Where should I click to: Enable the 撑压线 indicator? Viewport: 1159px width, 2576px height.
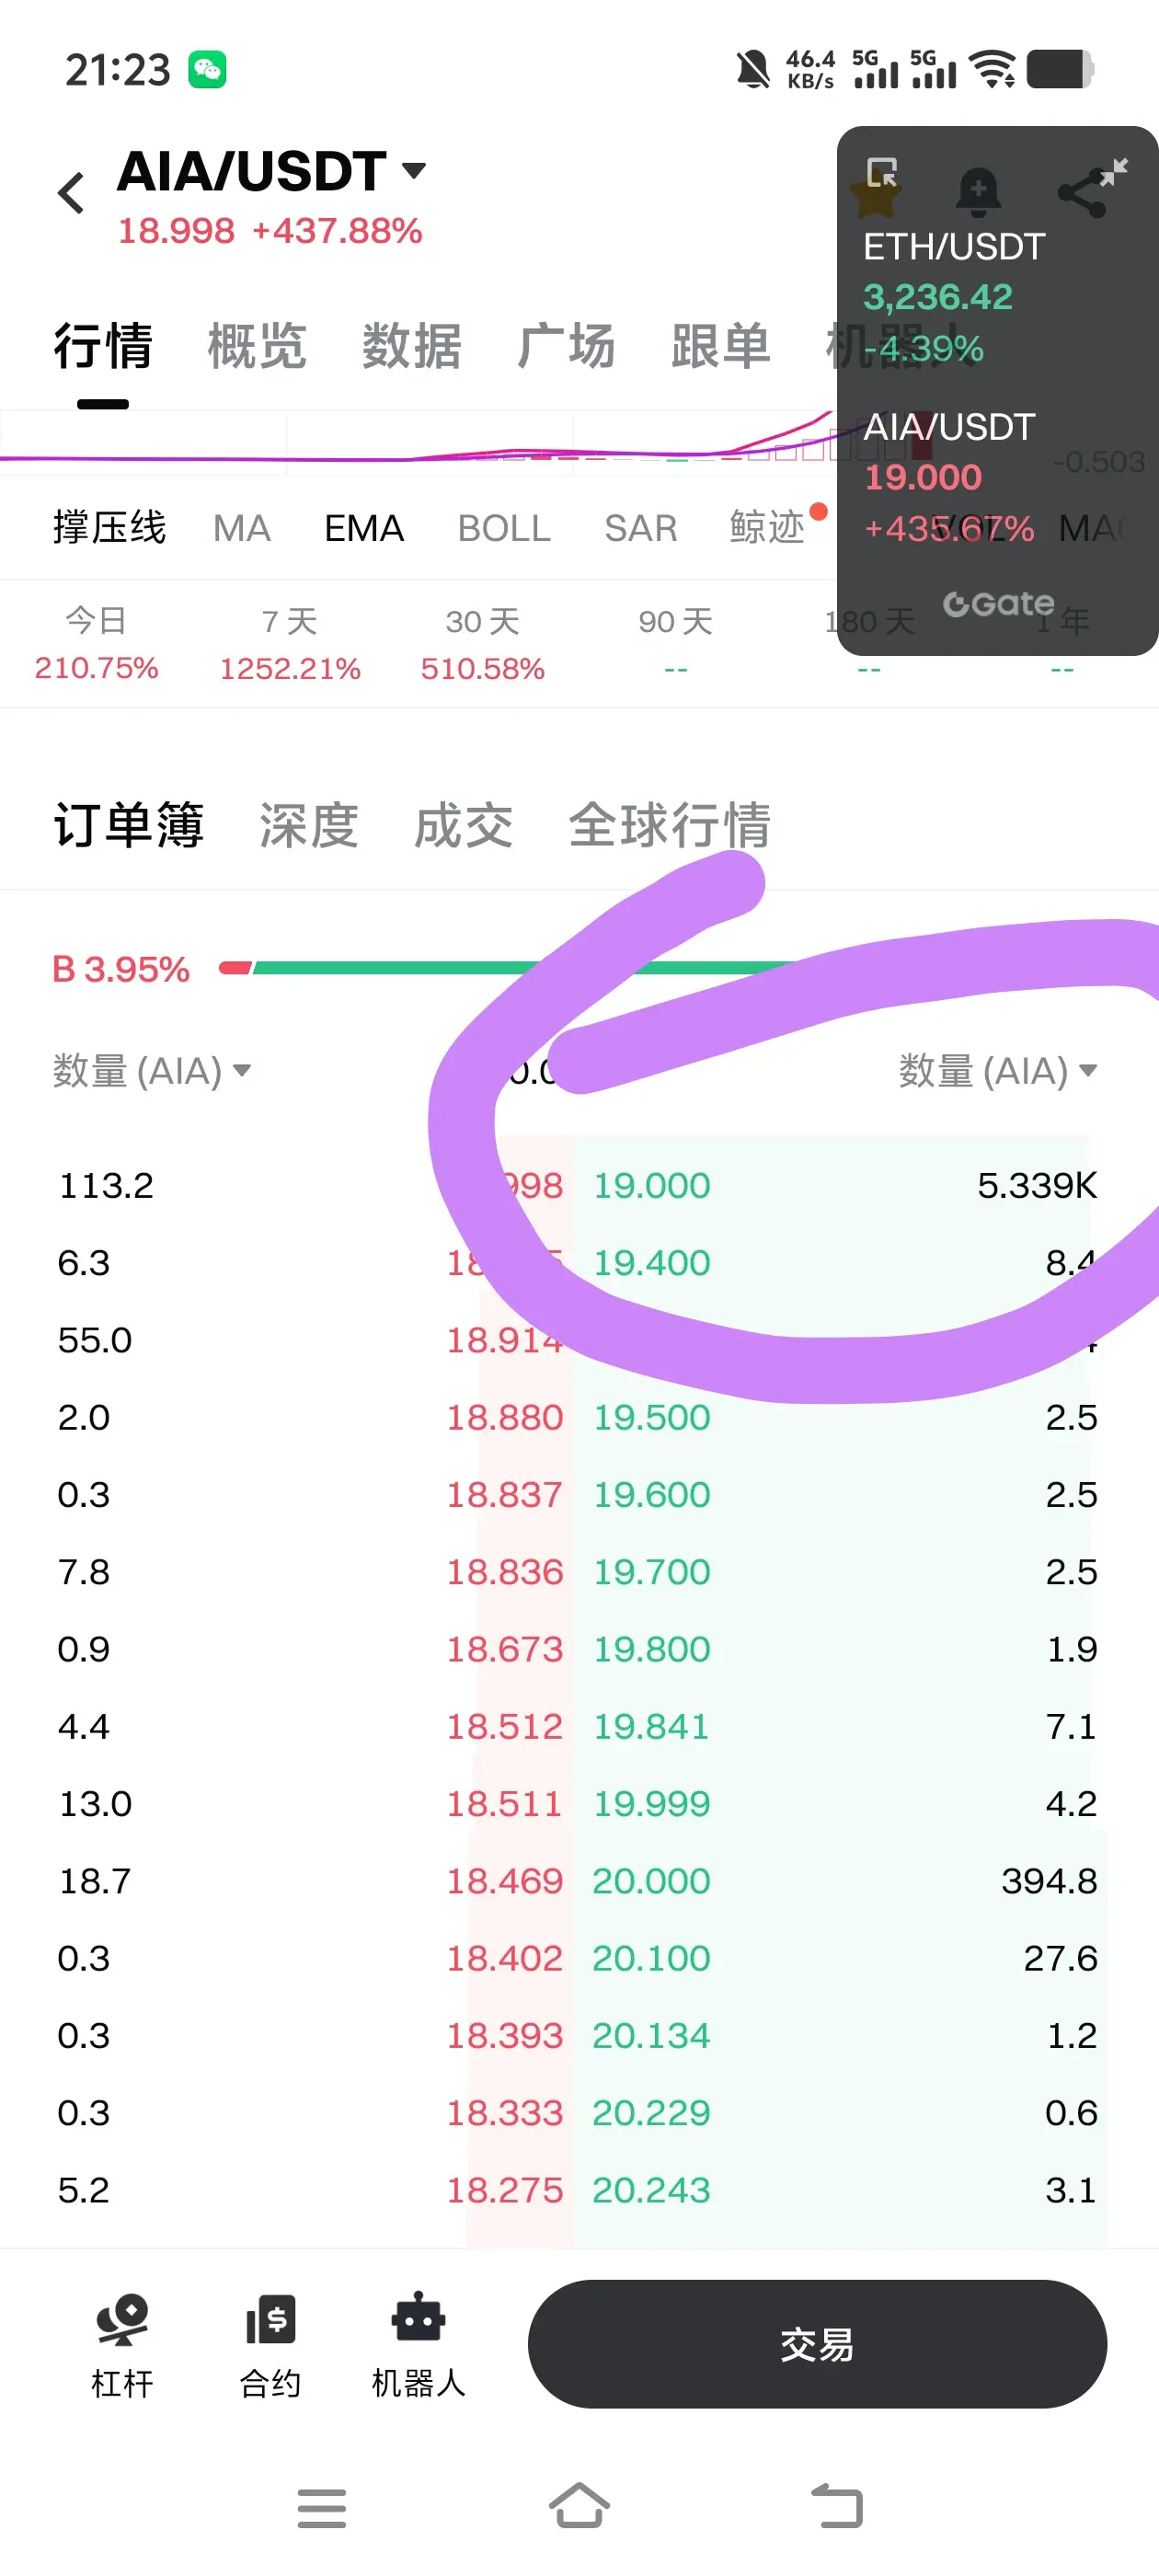point(110,528)
